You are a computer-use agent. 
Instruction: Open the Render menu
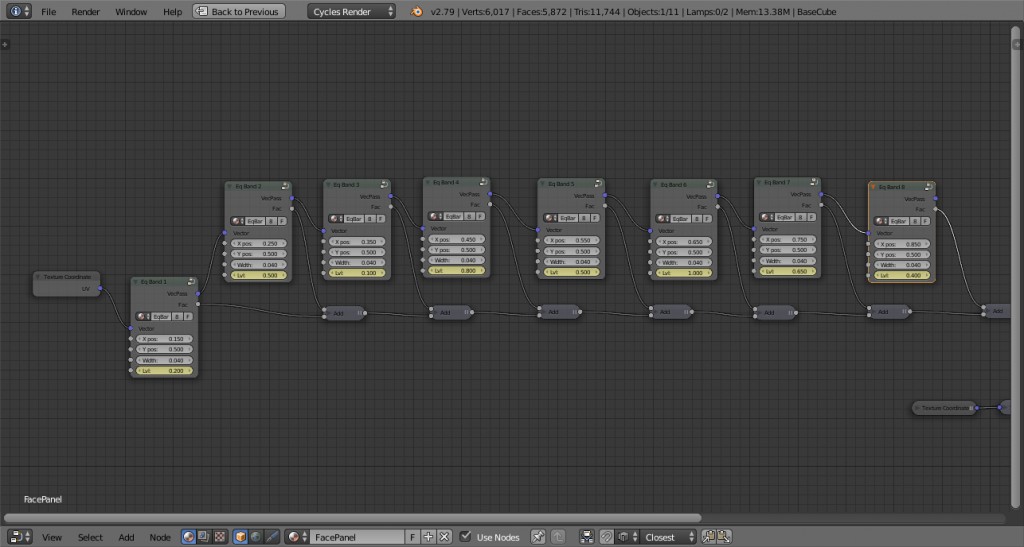[86, 12]
